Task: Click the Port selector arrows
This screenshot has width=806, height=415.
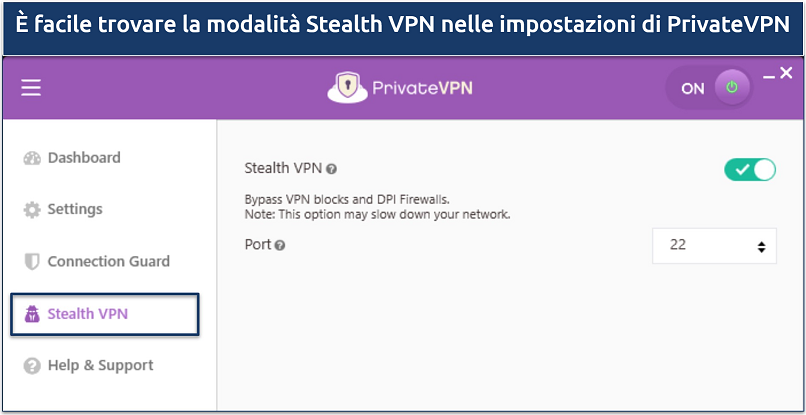Action: point(761,246)
